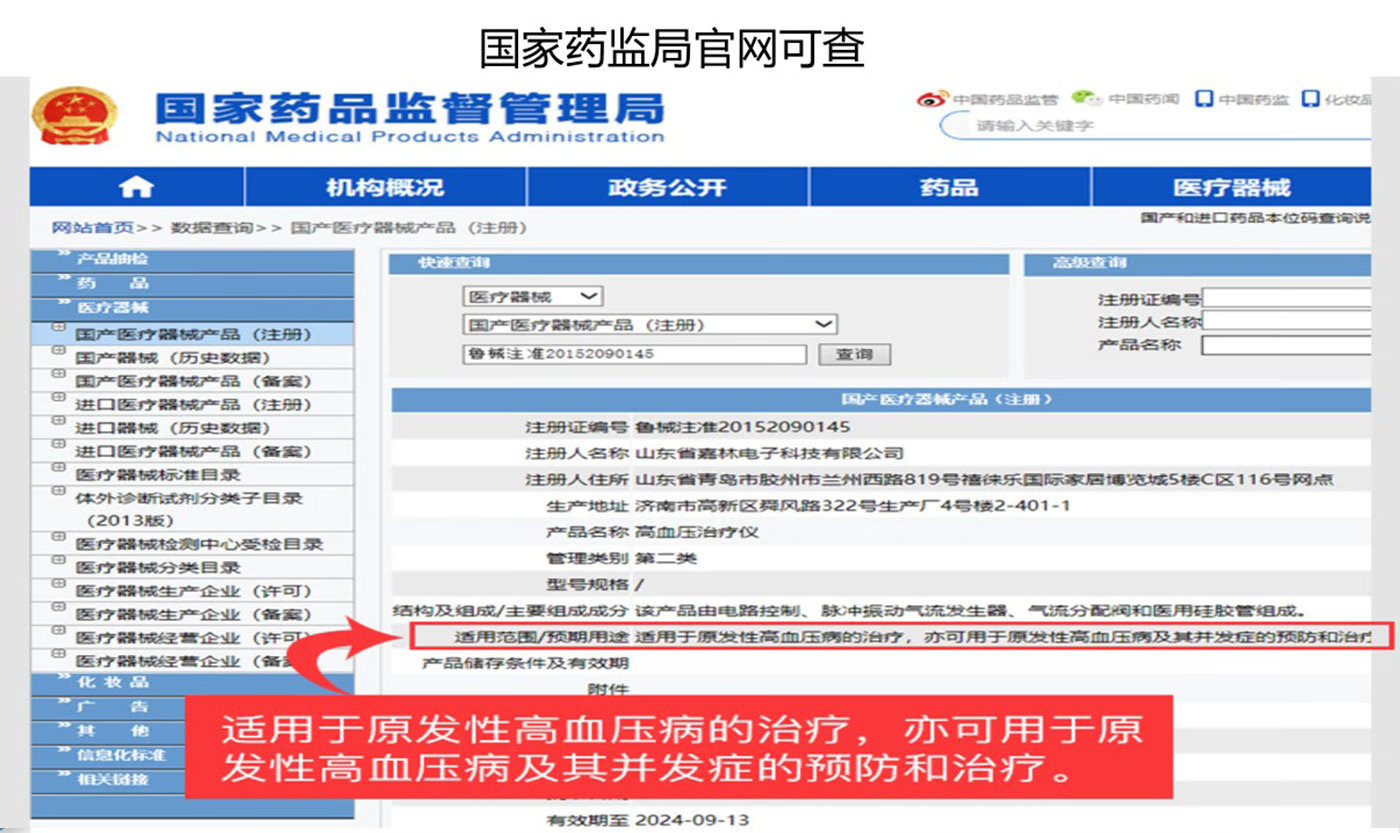
Task: Select the 其他 sidebar section header
Action: tap(192, 730)
